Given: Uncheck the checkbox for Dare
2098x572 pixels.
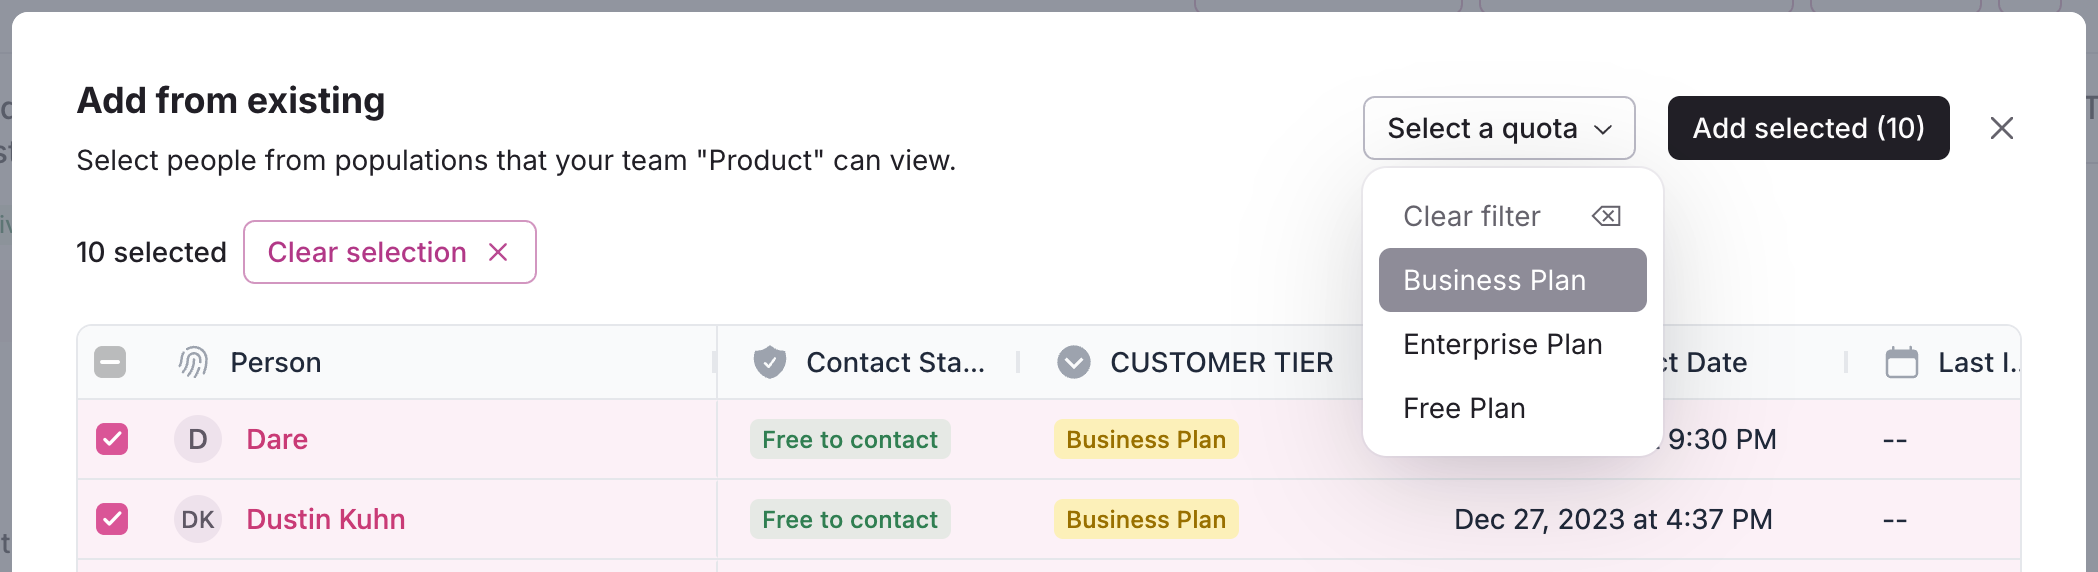Looking at the screenshot, I should pyautogui.click(x=112, y=439).
